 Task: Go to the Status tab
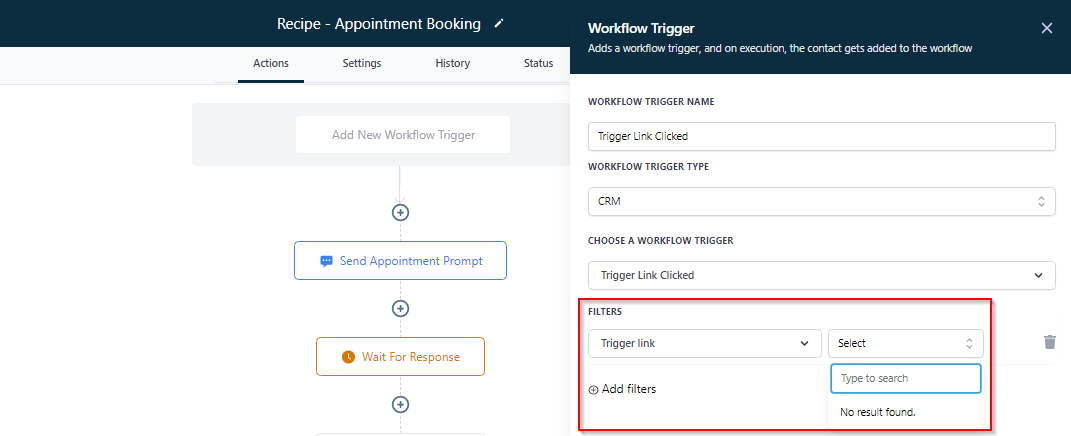(x=538, y=64)
